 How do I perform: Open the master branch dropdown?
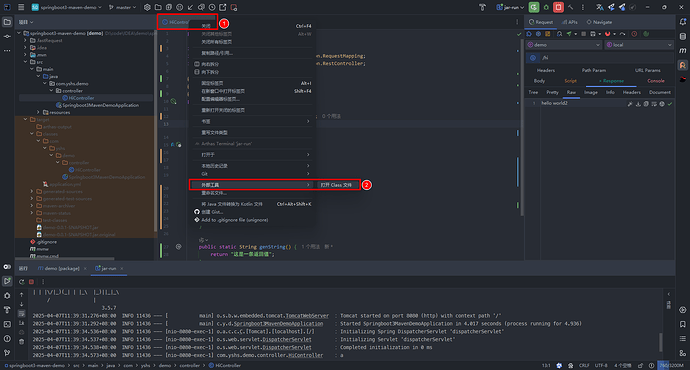(122, 7)
